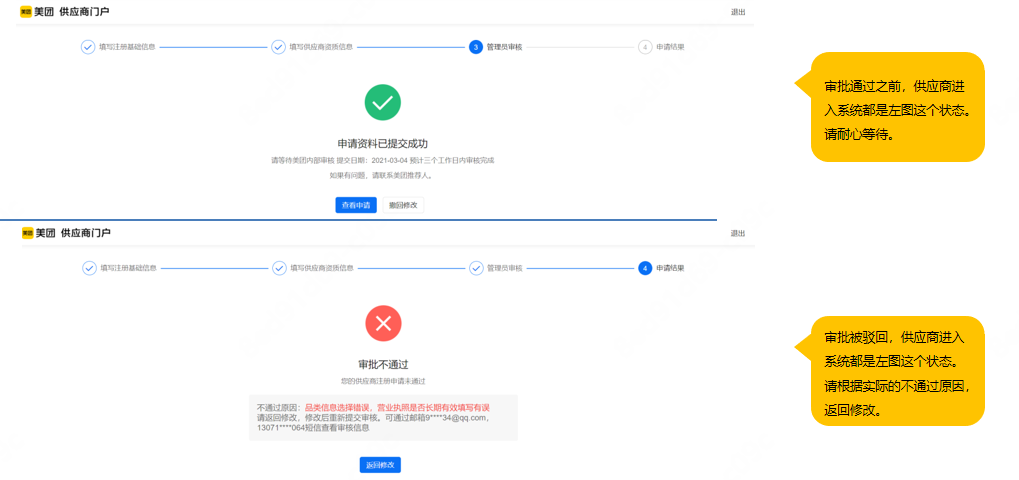The image size is (1019, 480).
Task: Click the green success checkmark icon
Action: click(383, 103)
